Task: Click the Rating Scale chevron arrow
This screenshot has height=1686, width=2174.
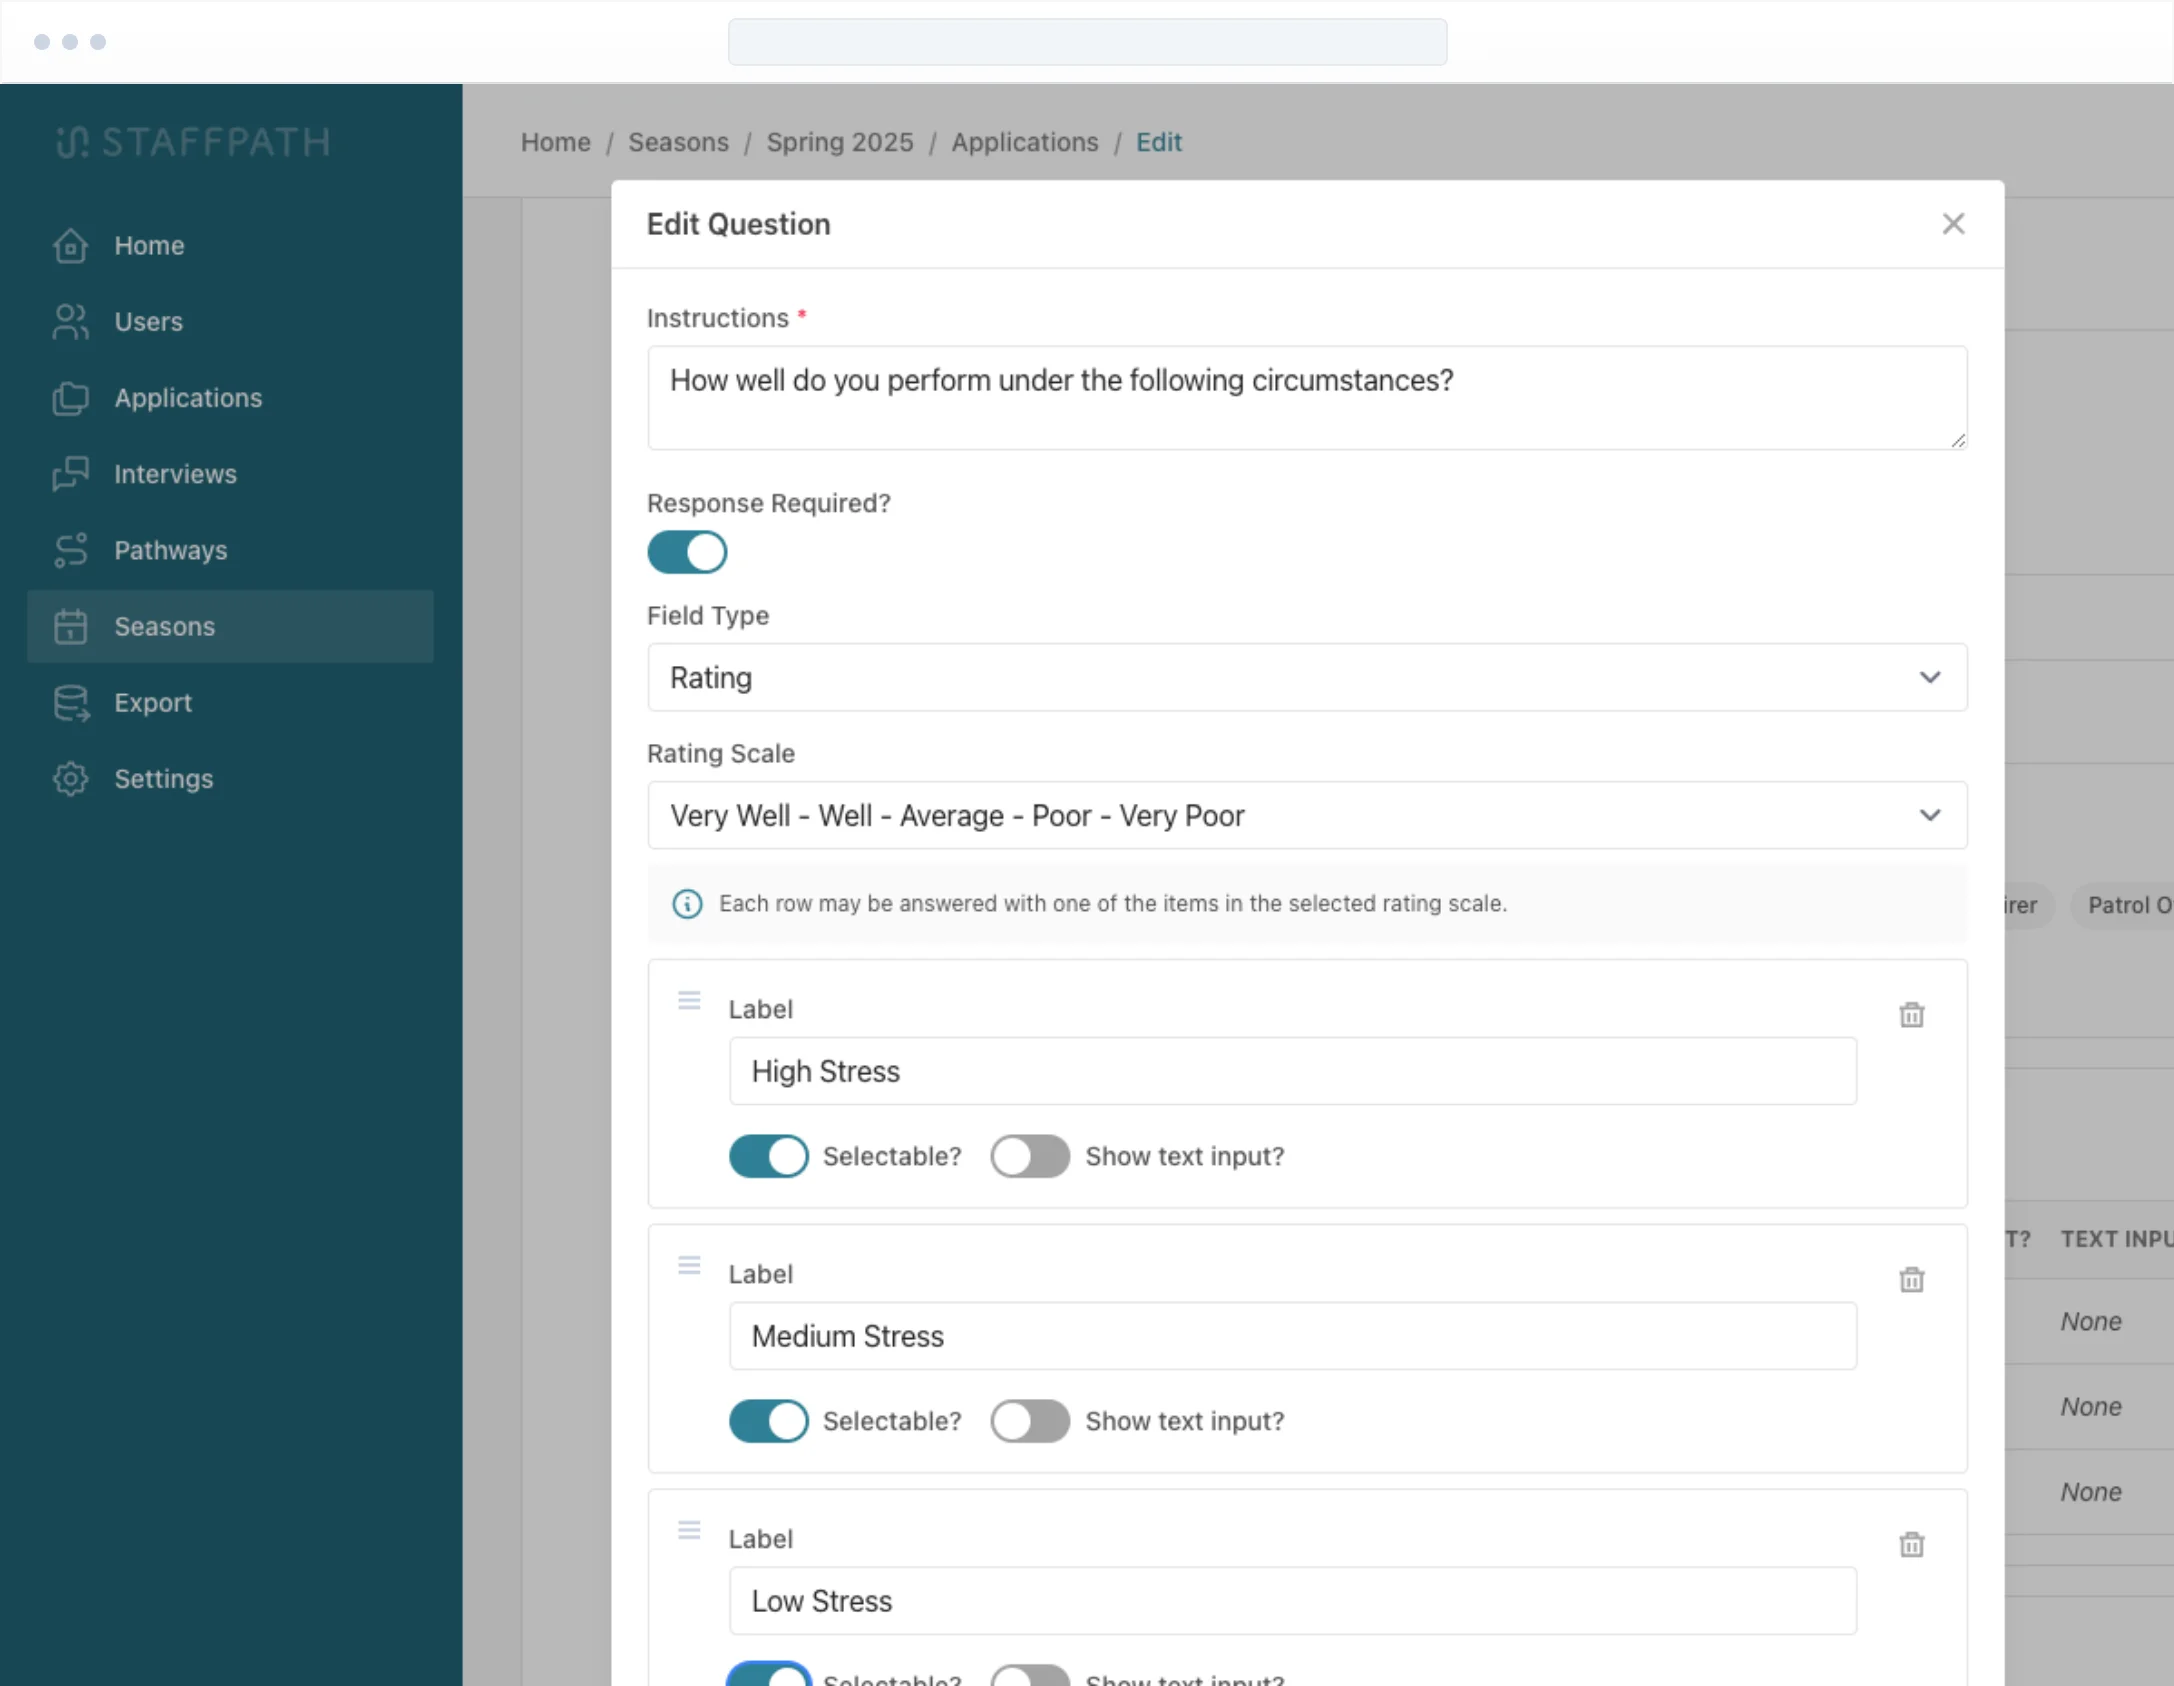Action: [1930, 816]
